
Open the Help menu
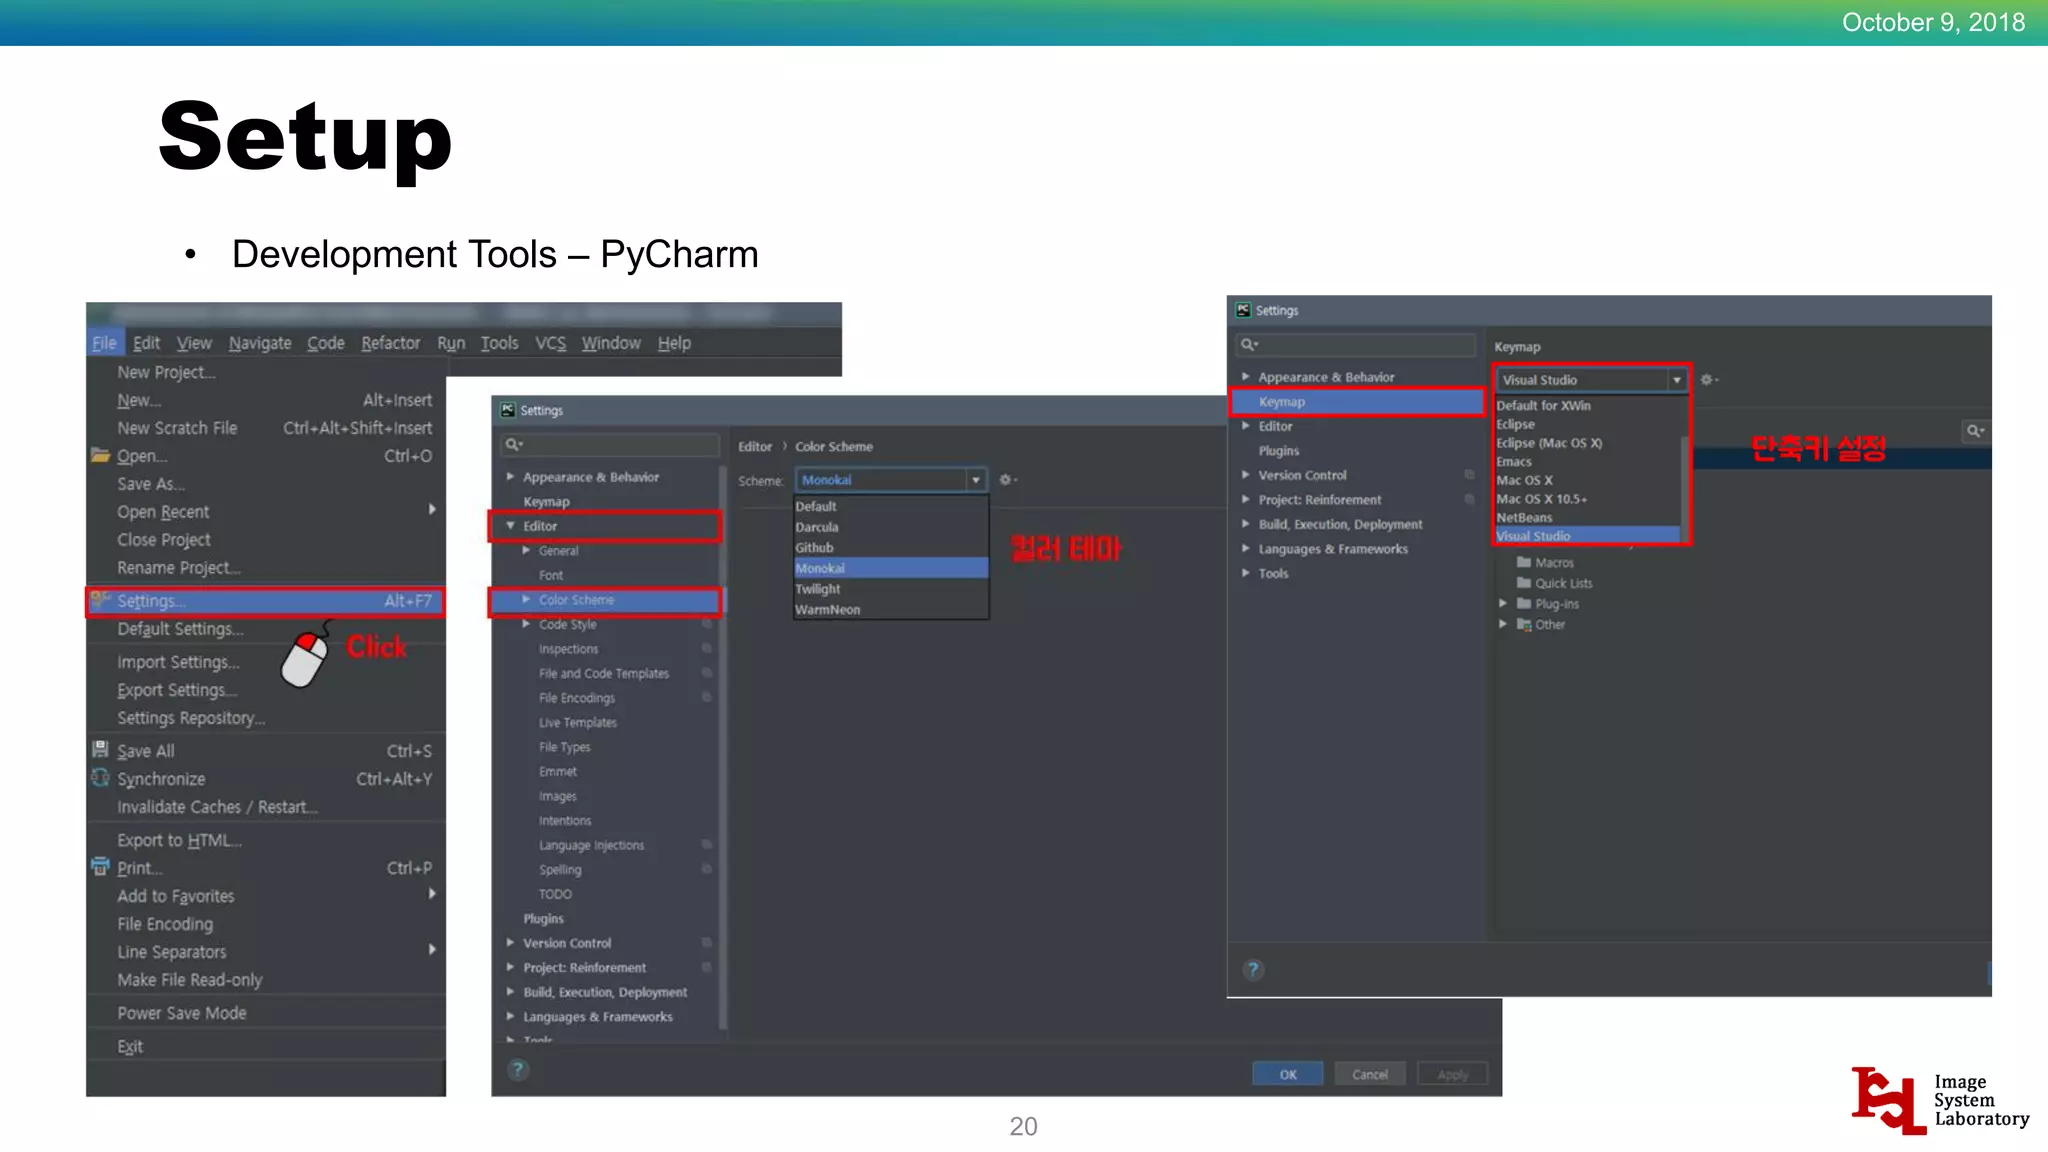point(674,343)
